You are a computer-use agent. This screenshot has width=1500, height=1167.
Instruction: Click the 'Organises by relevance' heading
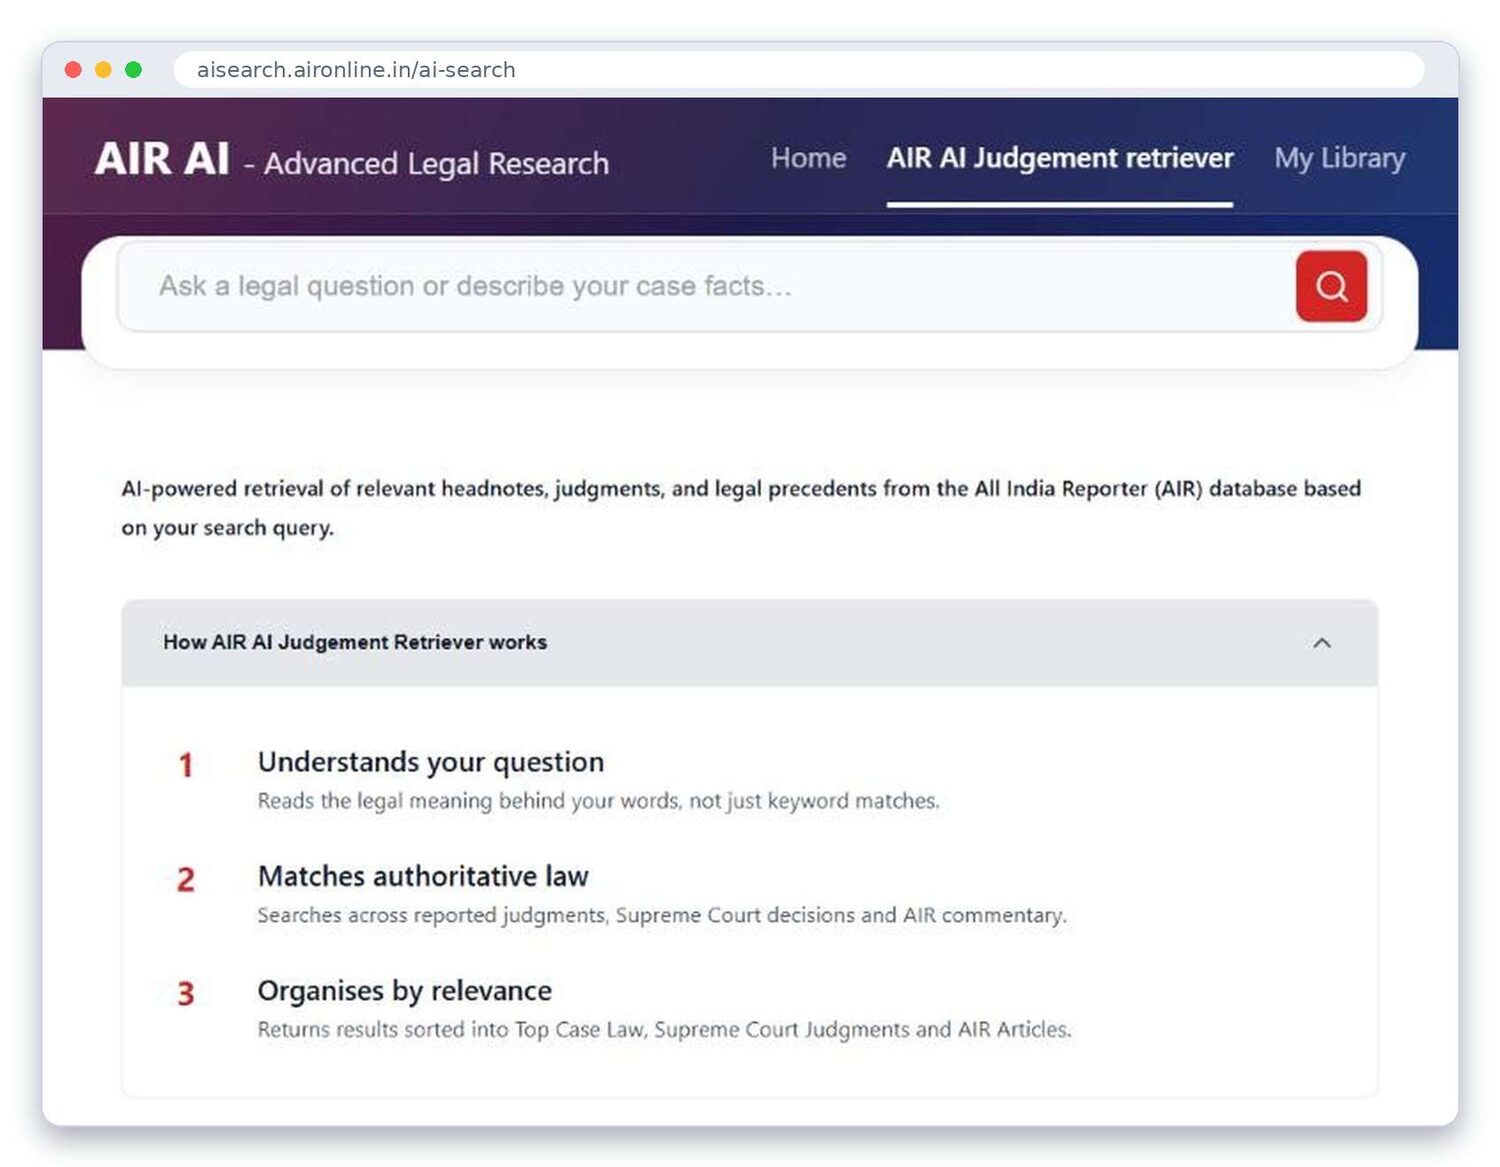(405, 990)
